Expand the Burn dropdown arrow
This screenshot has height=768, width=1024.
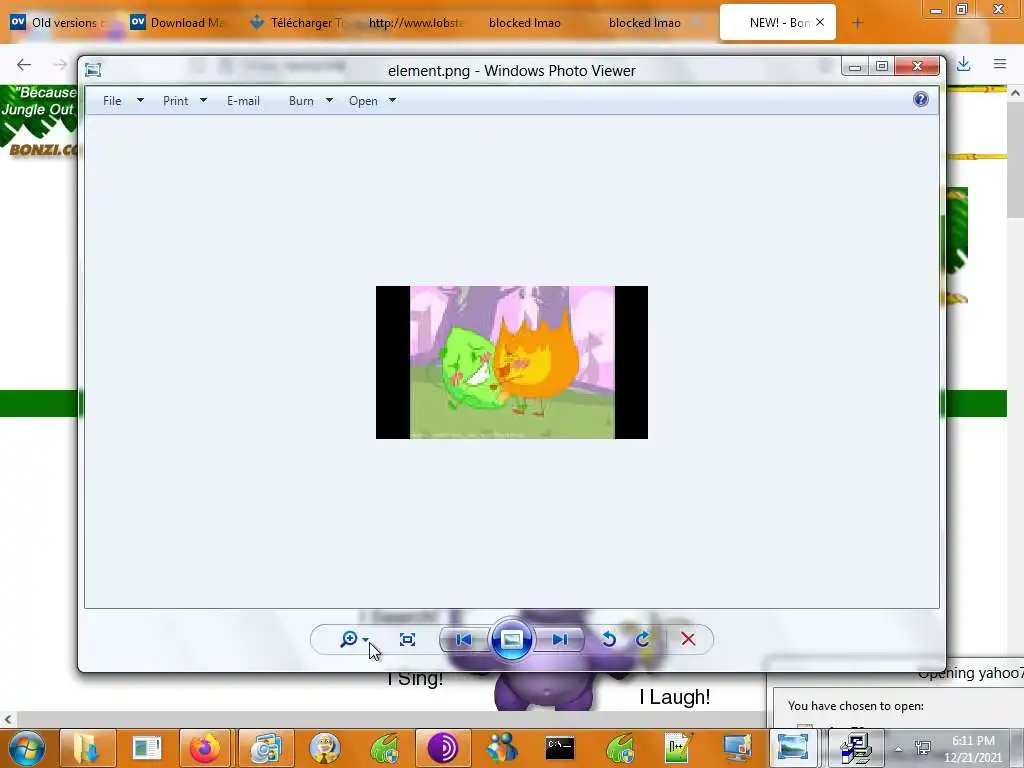pos(329,101)
